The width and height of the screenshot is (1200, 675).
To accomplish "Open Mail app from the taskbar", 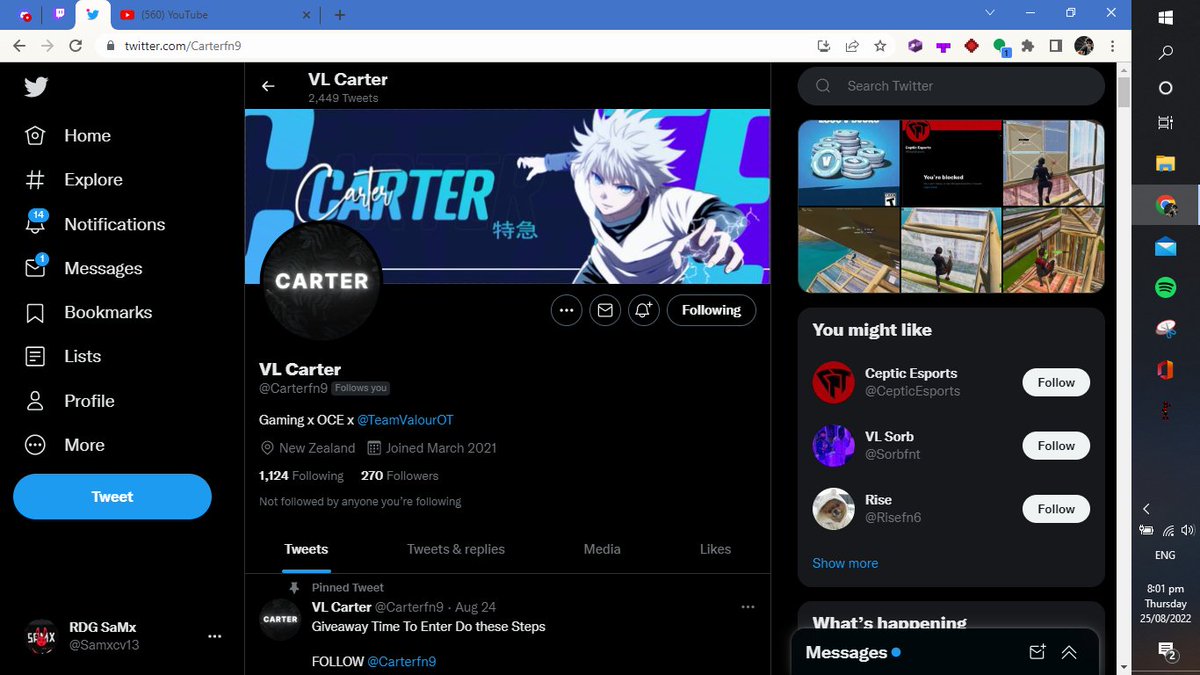I will [1165, 247].
